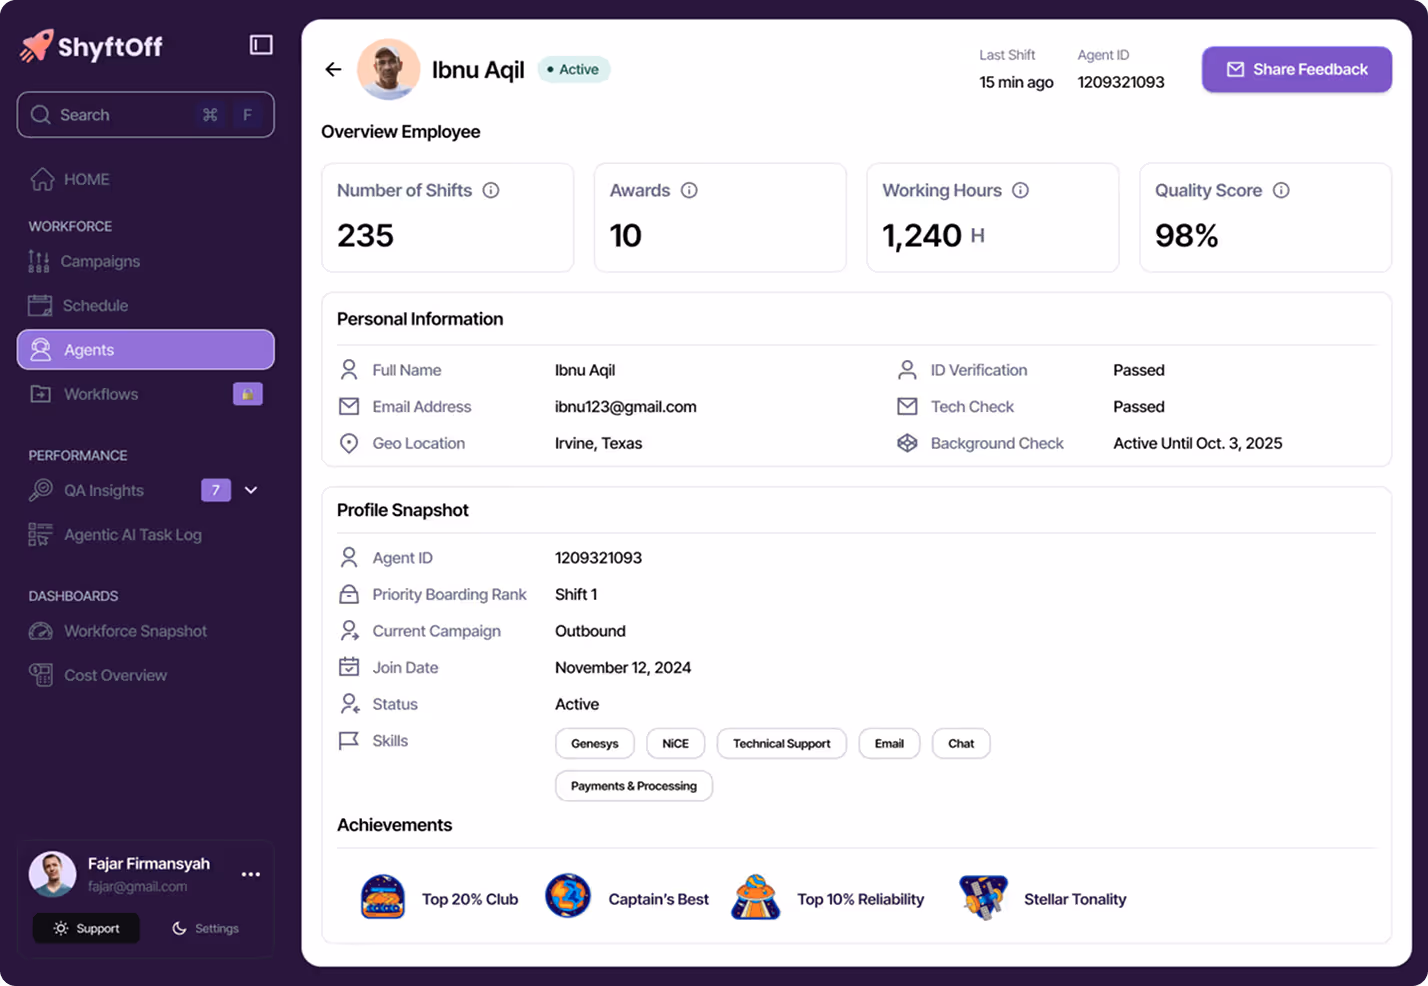Toggle the Active status badge
Image resolution: width=1428 pixels, height=986 pixels.
click(572, 69)
